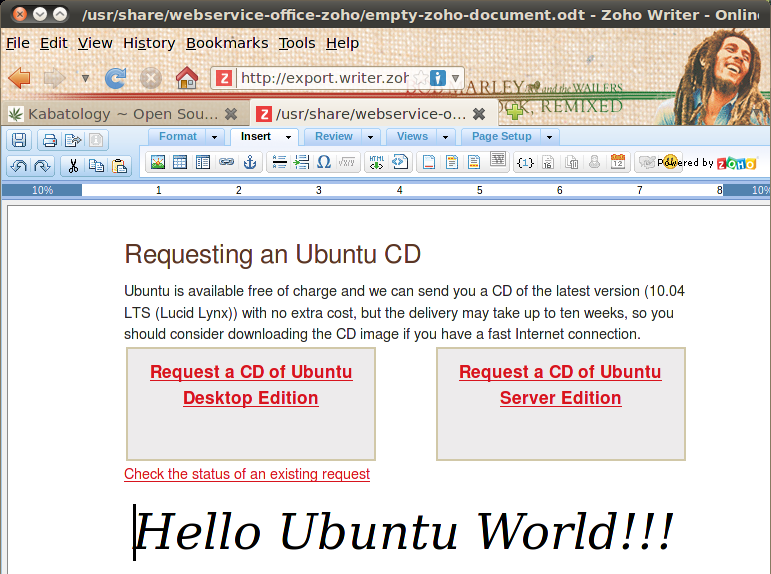Insert HTML code with HTML icon

[377, 162]
